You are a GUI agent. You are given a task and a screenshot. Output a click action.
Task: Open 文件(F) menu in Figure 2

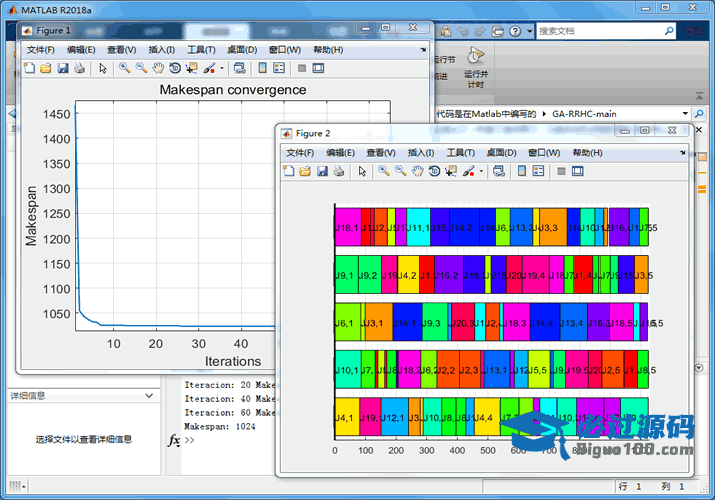300,153
